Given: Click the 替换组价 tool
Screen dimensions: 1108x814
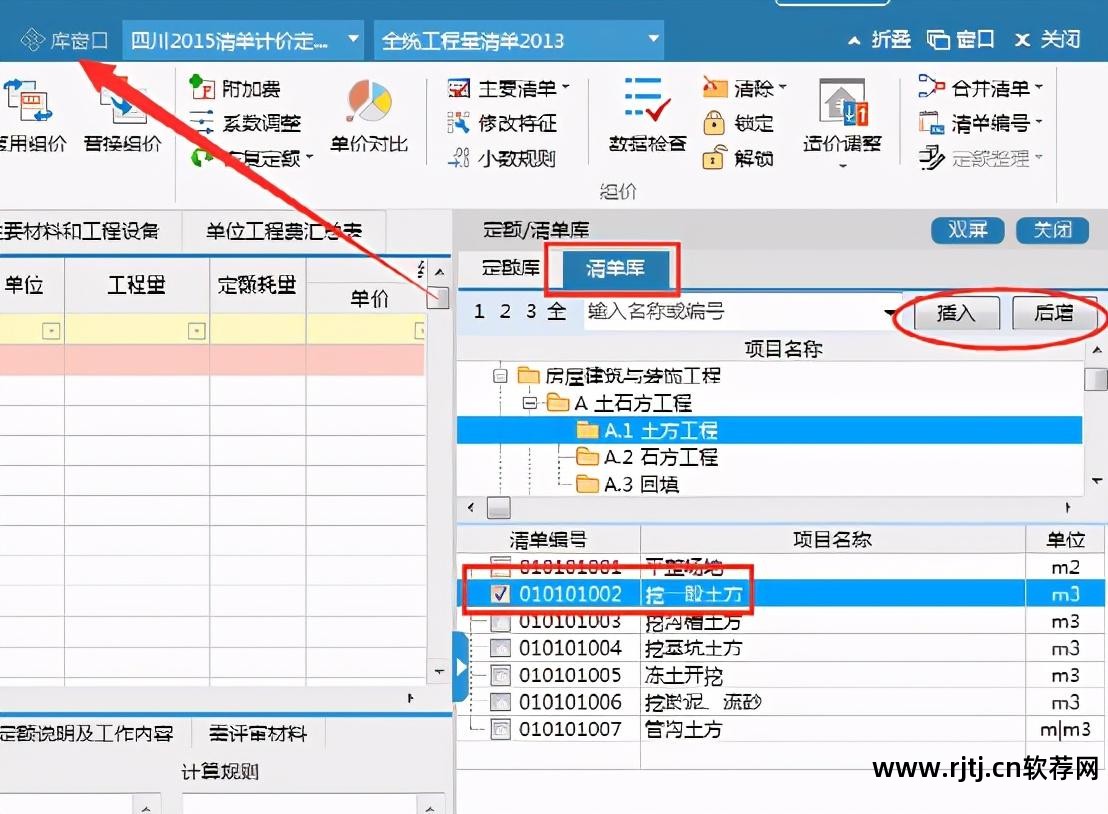Looking at the screenshot, I should click(123, 117).
